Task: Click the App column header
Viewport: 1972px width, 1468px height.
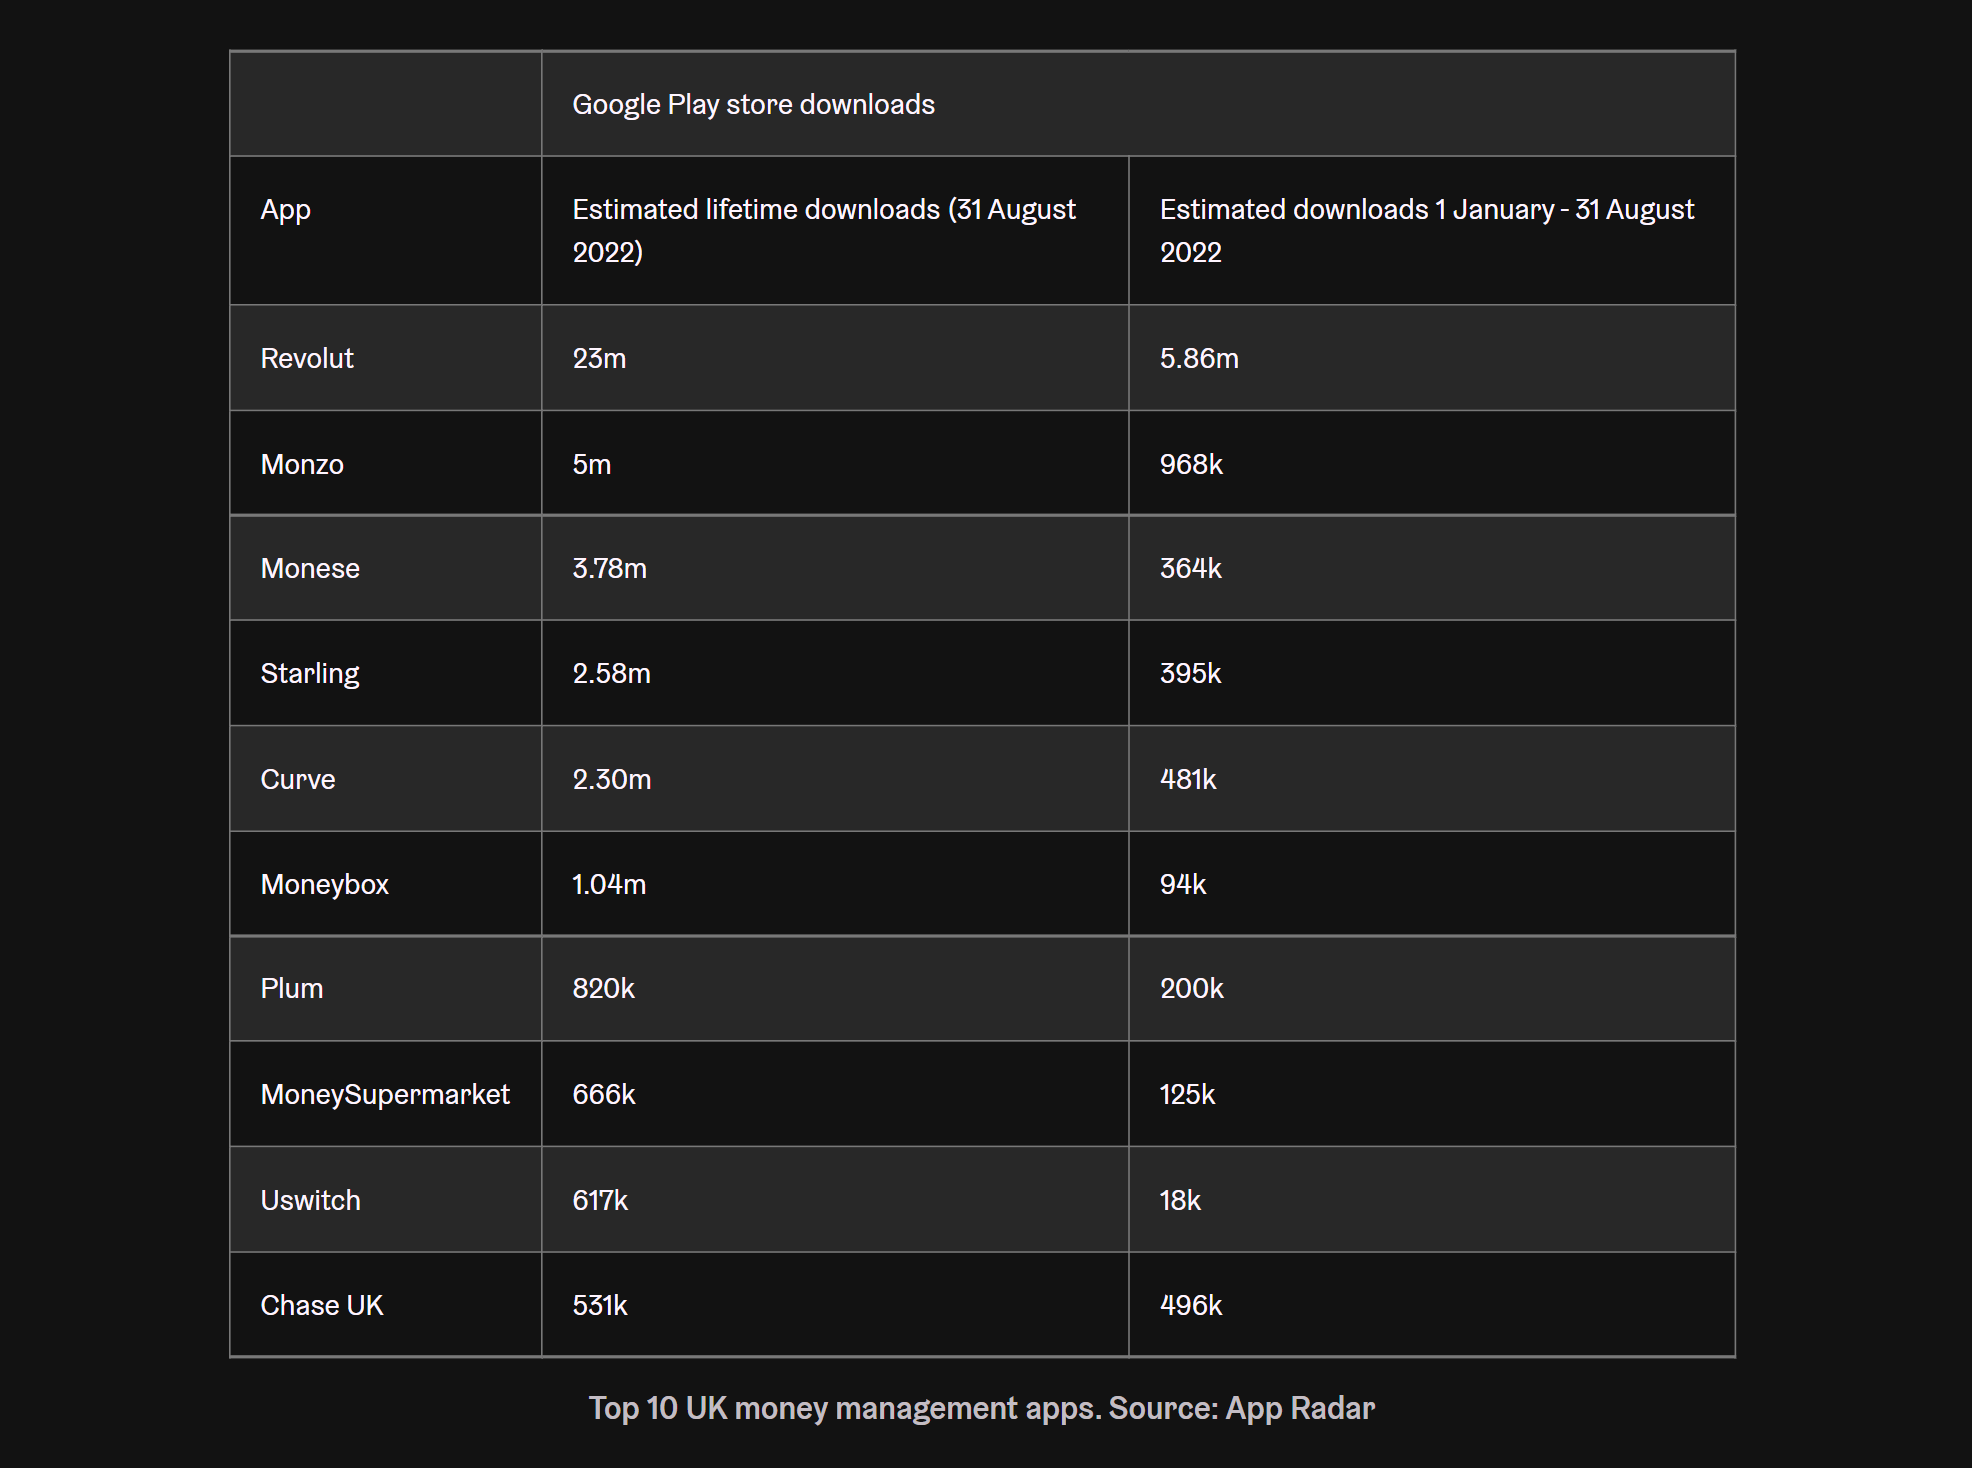Action: click(x=286, y=210)
